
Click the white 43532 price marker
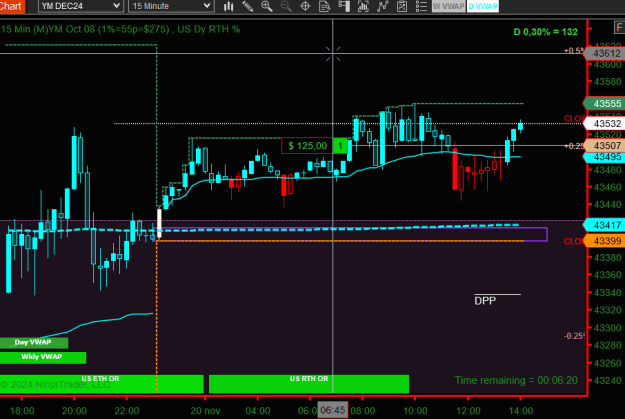pyautogui.click(x=605, y=124)
